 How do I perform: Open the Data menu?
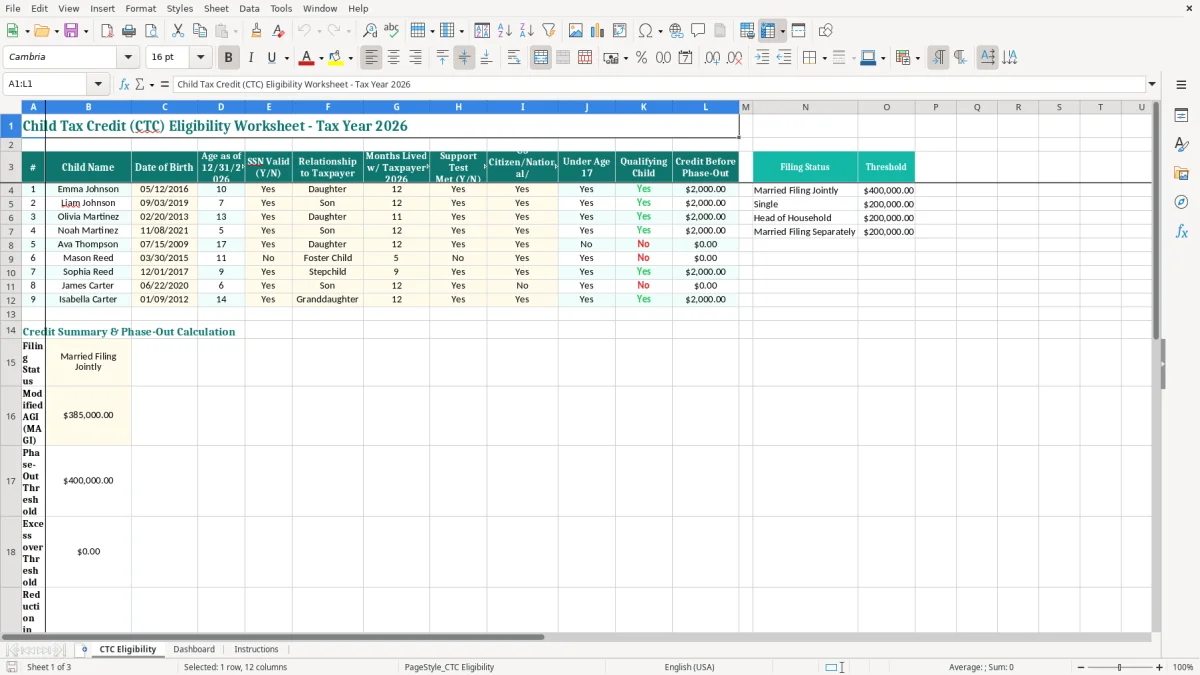249,8
